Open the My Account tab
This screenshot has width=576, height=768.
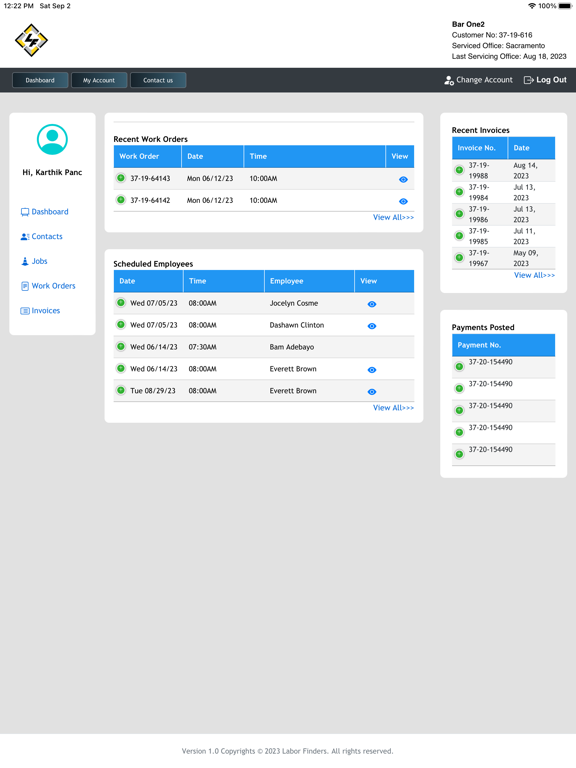coord(99,80)
